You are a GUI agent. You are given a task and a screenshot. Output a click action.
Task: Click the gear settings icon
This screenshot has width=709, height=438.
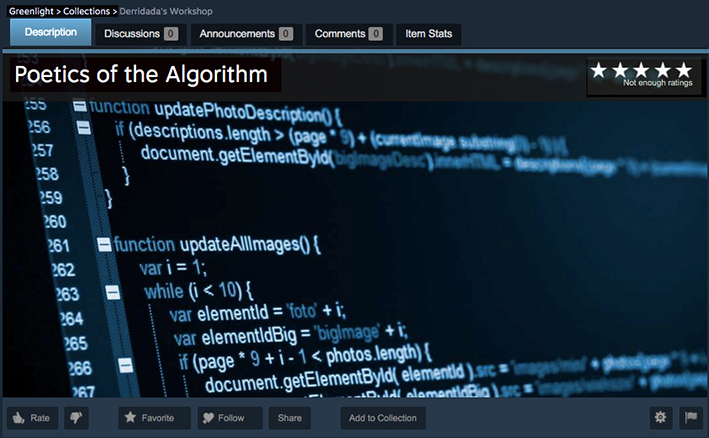660,418
